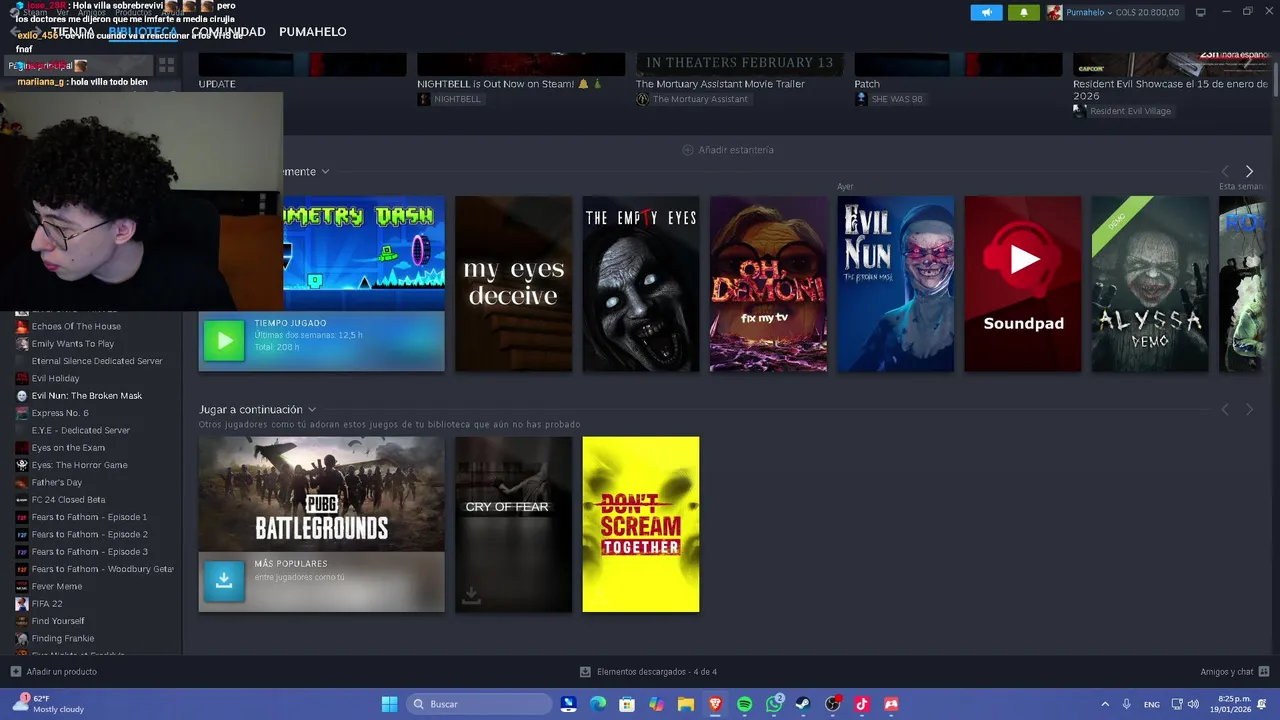Open the PUBG Battlegrounds cover art
The height and width of the screenshot is (720, 1280).
coord(322,494)
